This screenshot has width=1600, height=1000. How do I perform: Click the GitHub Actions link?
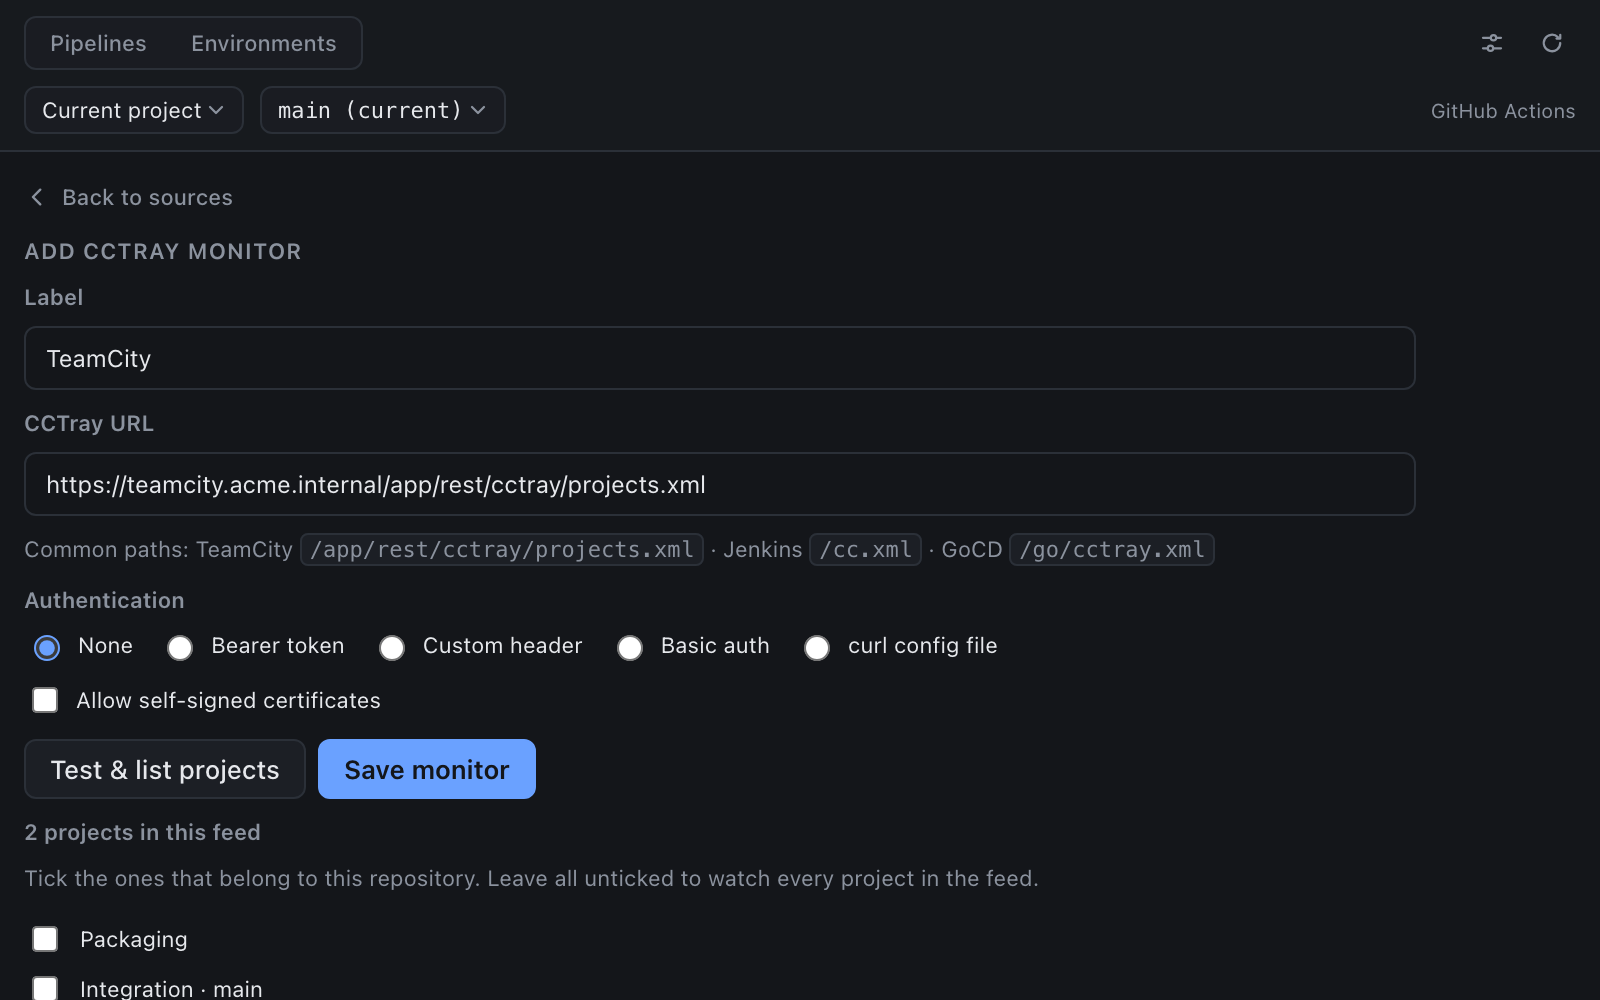pyautogui.click(x=1502, y=111)
